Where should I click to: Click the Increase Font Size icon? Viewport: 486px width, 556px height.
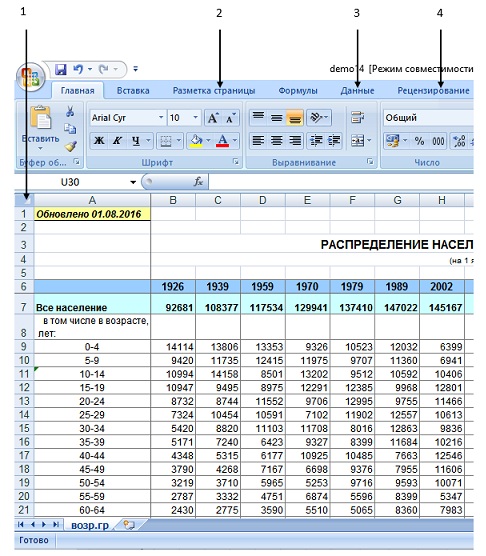(x=213, y=118)
